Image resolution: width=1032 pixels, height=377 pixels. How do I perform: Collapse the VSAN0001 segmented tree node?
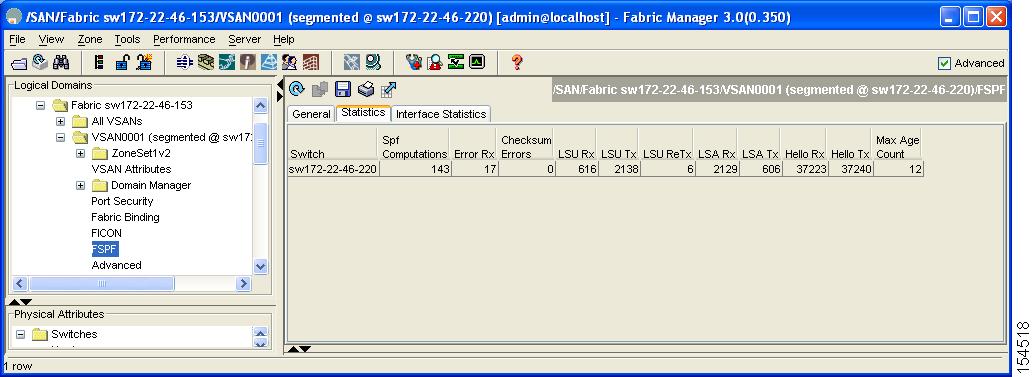[x=61, y=138]
